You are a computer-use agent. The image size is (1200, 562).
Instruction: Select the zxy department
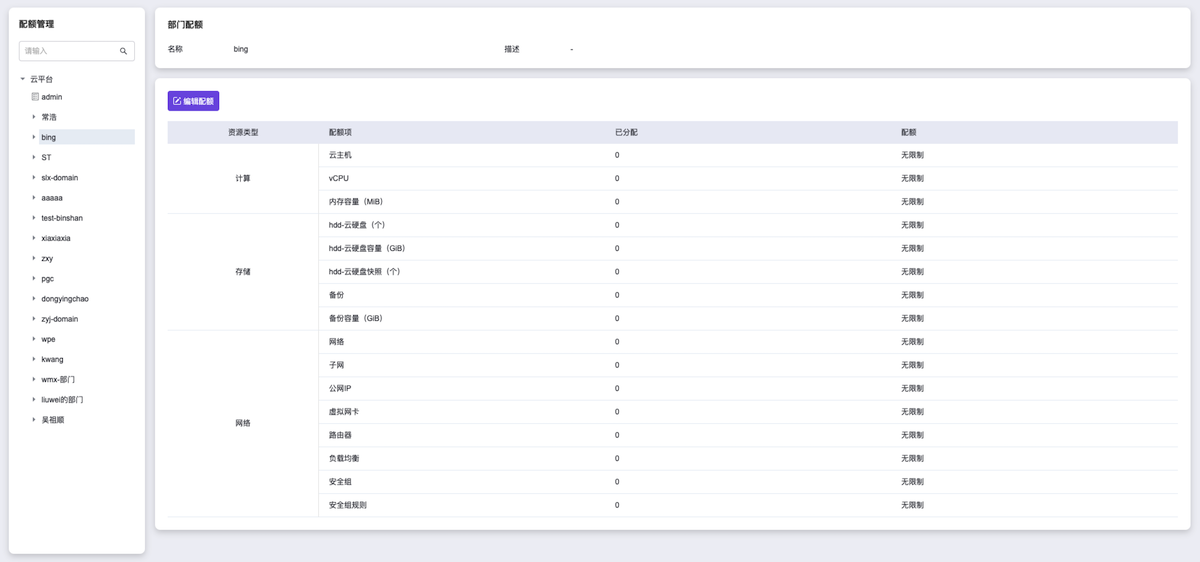click(x=47, y=258)
